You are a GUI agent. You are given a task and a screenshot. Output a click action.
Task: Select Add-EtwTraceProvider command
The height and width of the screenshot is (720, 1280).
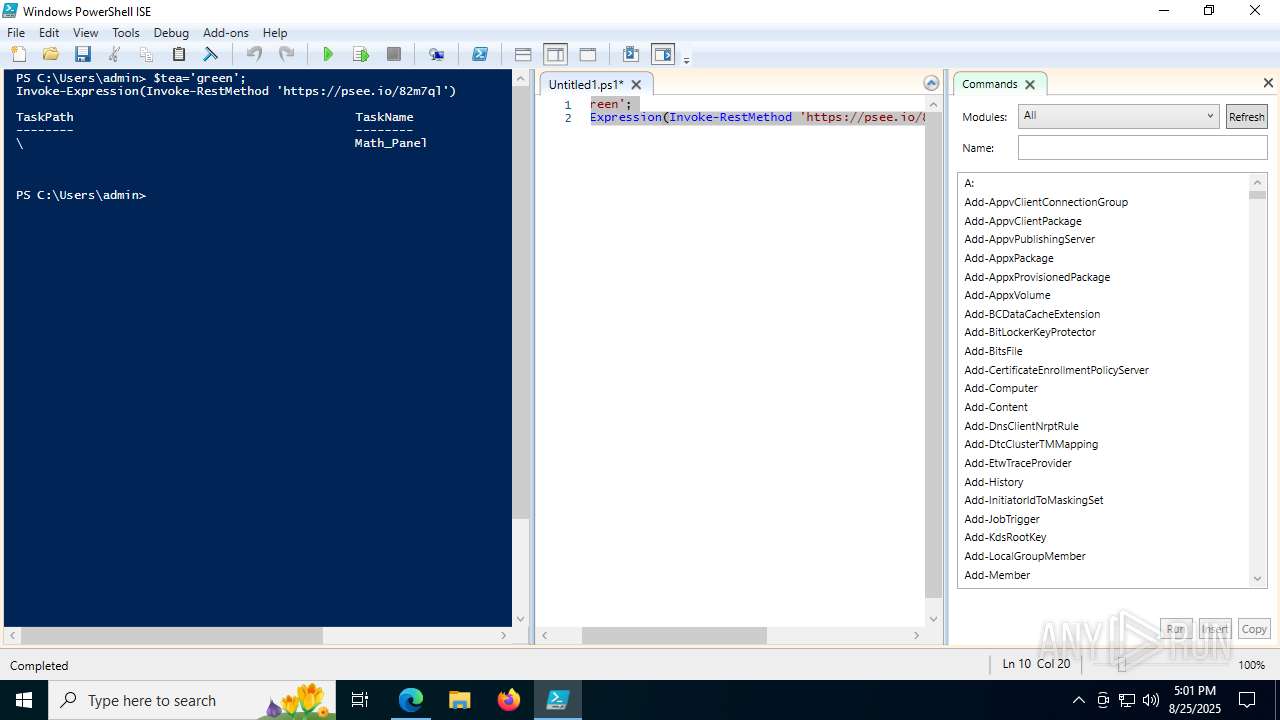pyautogui.click(x=1018, y=463)
